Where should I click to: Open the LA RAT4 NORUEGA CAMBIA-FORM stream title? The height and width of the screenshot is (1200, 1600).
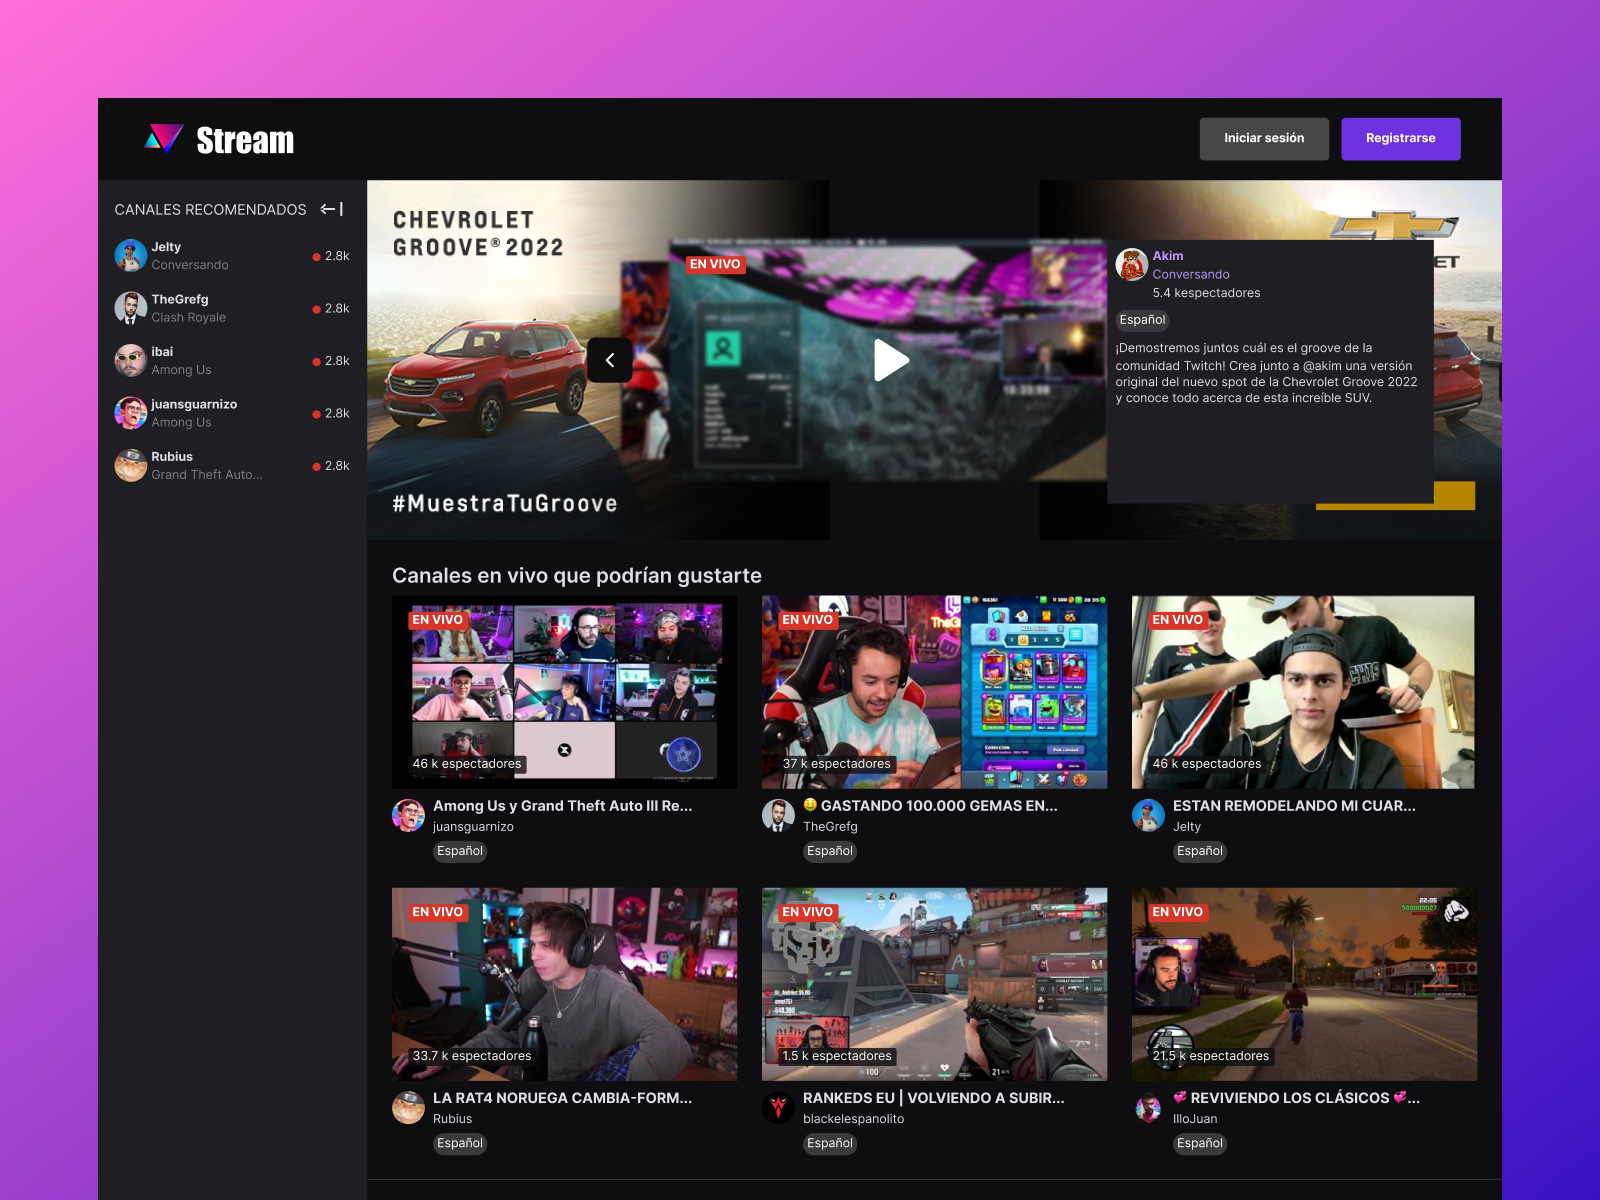tap(561, 1097)
